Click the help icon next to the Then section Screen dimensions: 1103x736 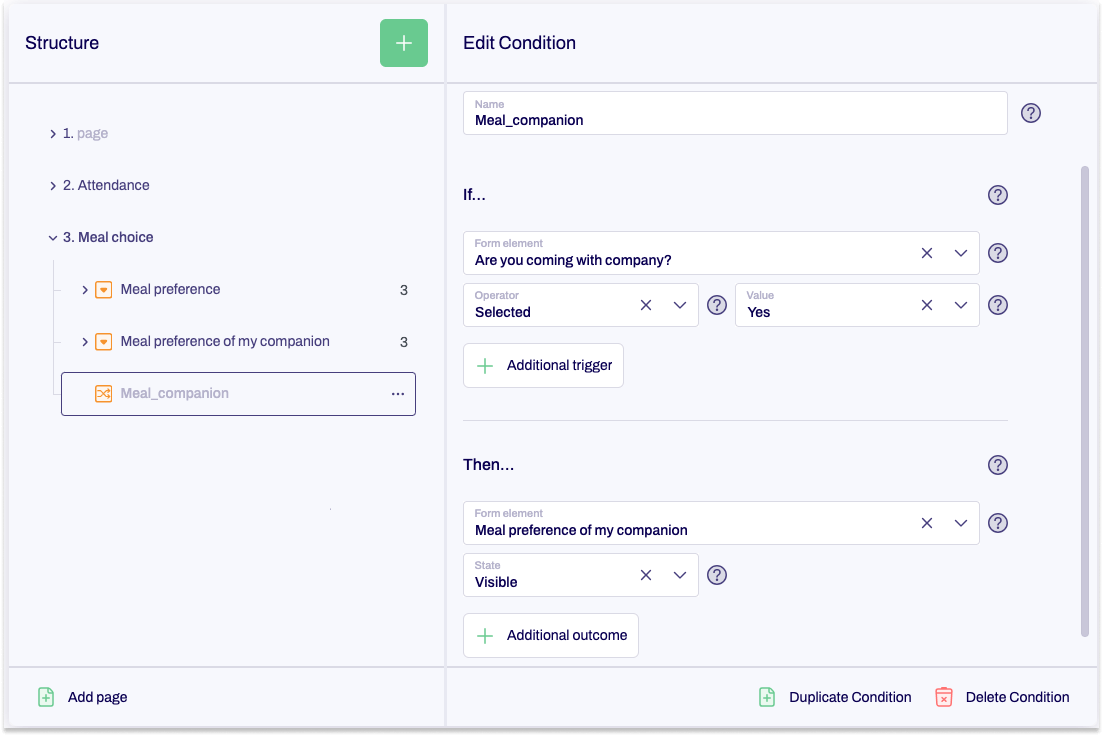pyautogui.click(x=997, y=464)
